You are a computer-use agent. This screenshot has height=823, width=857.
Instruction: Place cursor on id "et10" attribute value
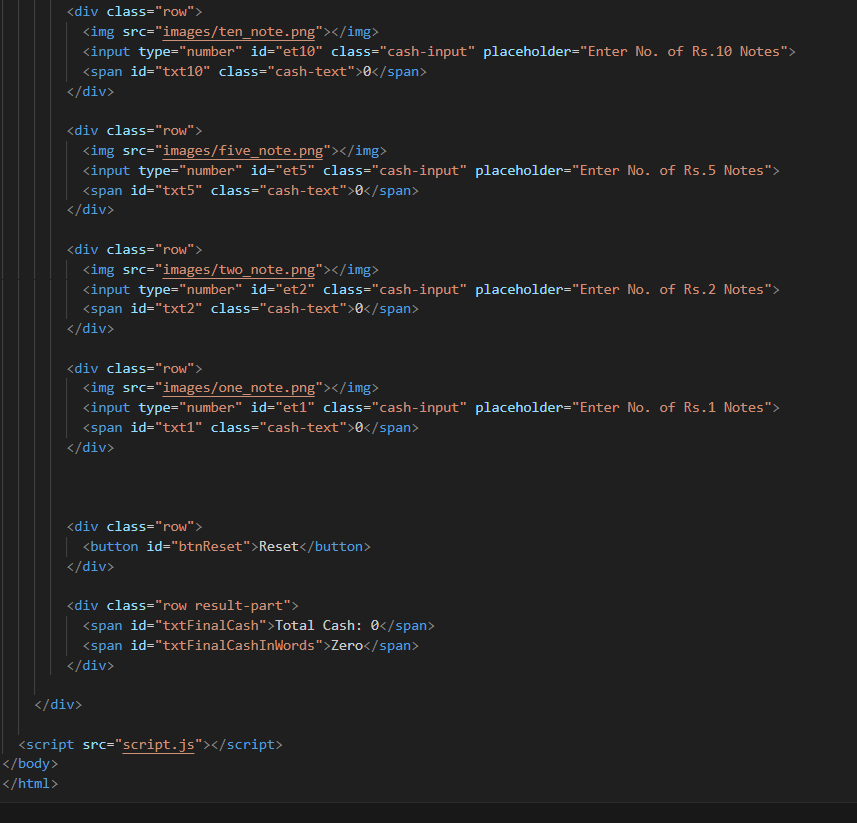(299, 51)
